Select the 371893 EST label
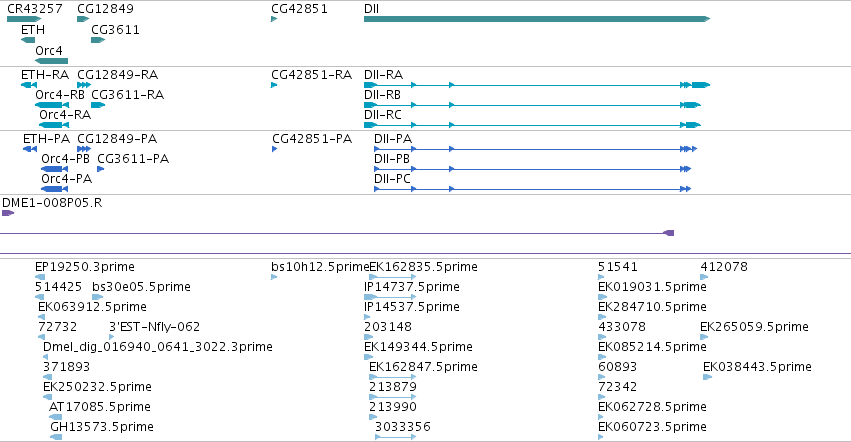This screenshot has height=442, width=851. point(66,367)
